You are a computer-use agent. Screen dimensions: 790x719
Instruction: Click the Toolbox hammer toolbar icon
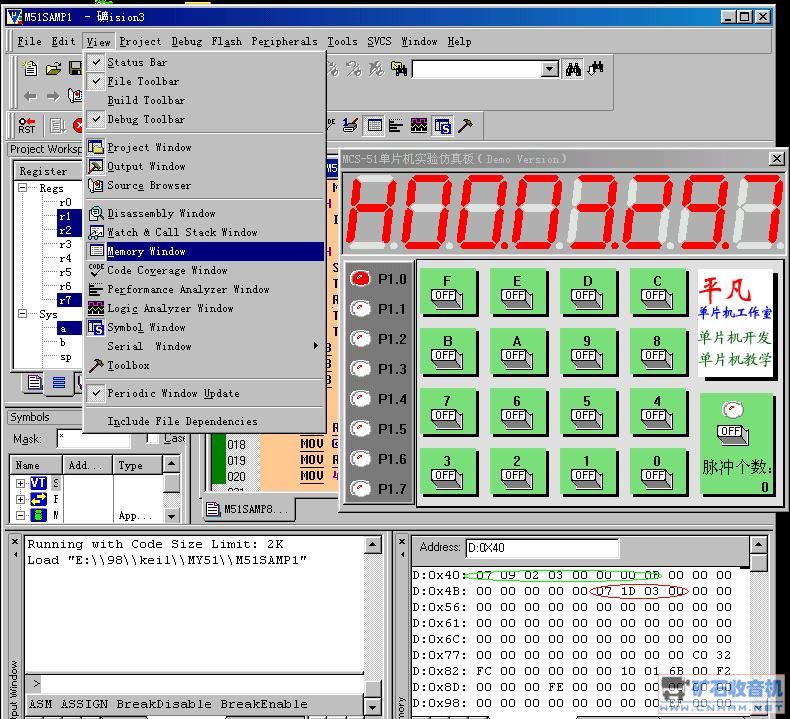point(465,125)
